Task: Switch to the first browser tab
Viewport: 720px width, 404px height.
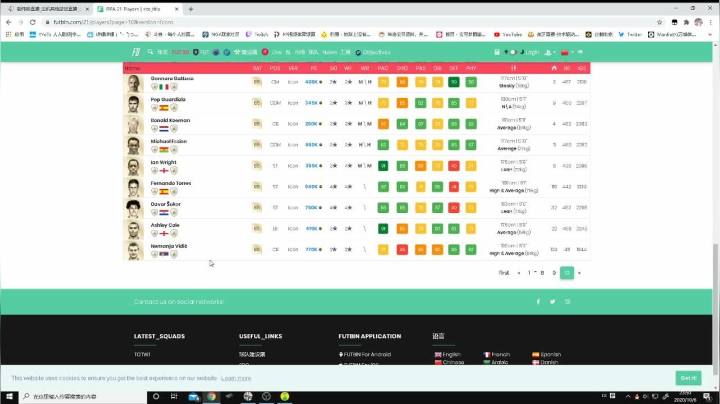Action: pyautogui.click(x=48, y=9)
